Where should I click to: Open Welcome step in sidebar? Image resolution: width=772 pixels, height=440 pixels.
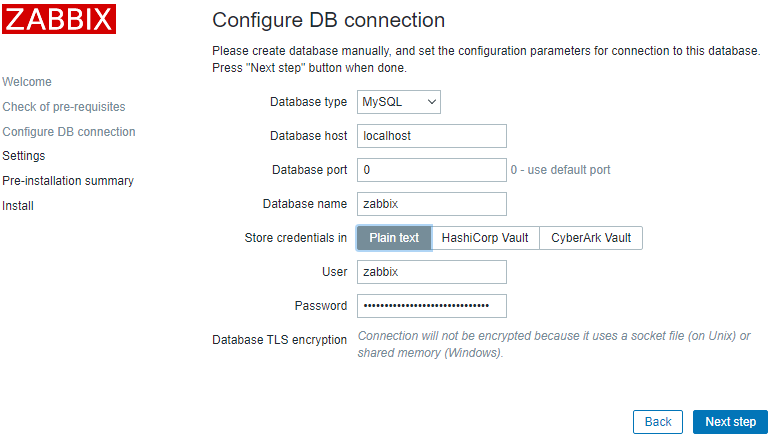point(27,82)
